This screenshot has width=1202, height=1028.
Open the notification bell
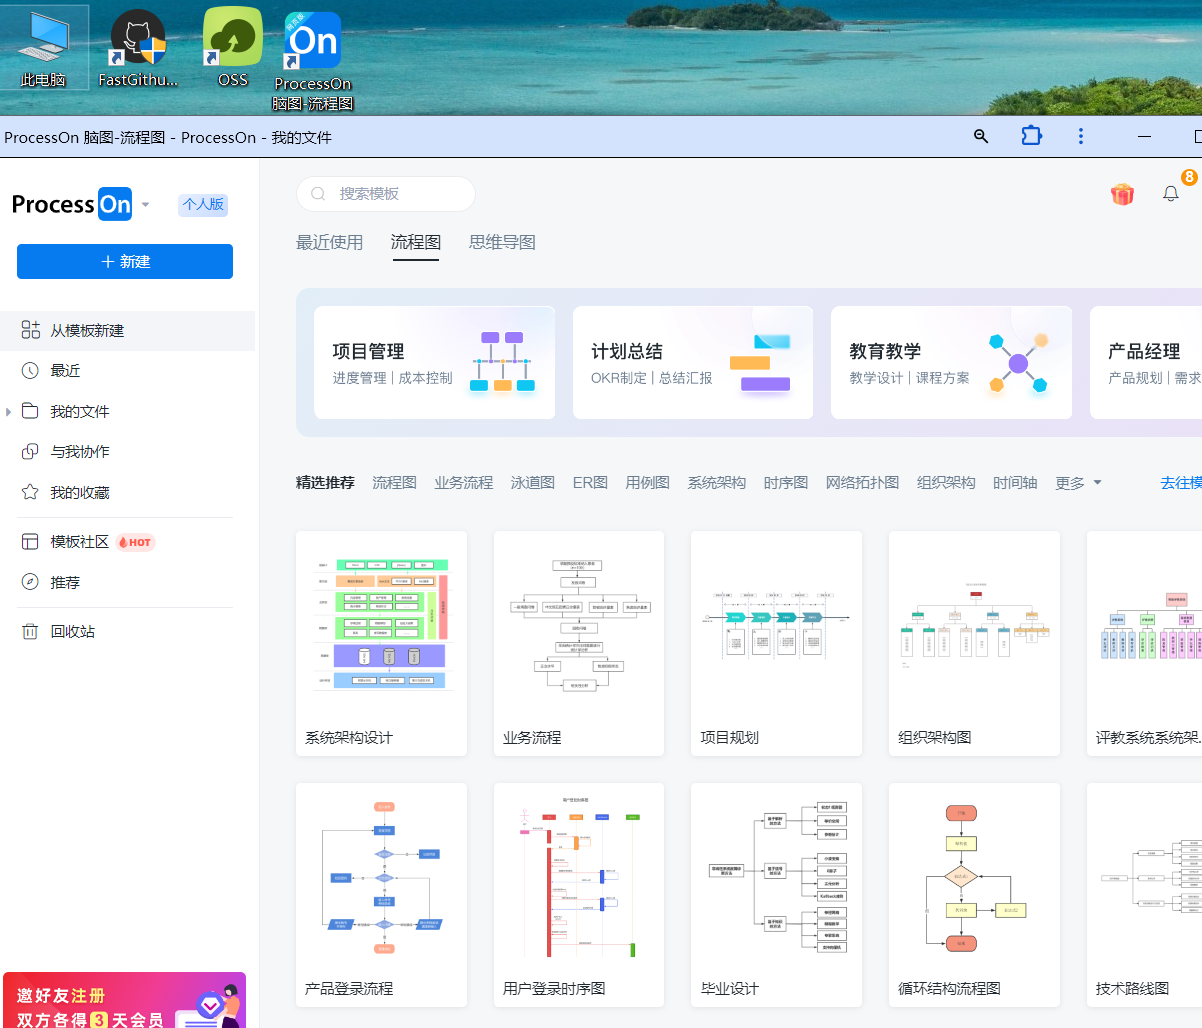tap(1171, 194)
